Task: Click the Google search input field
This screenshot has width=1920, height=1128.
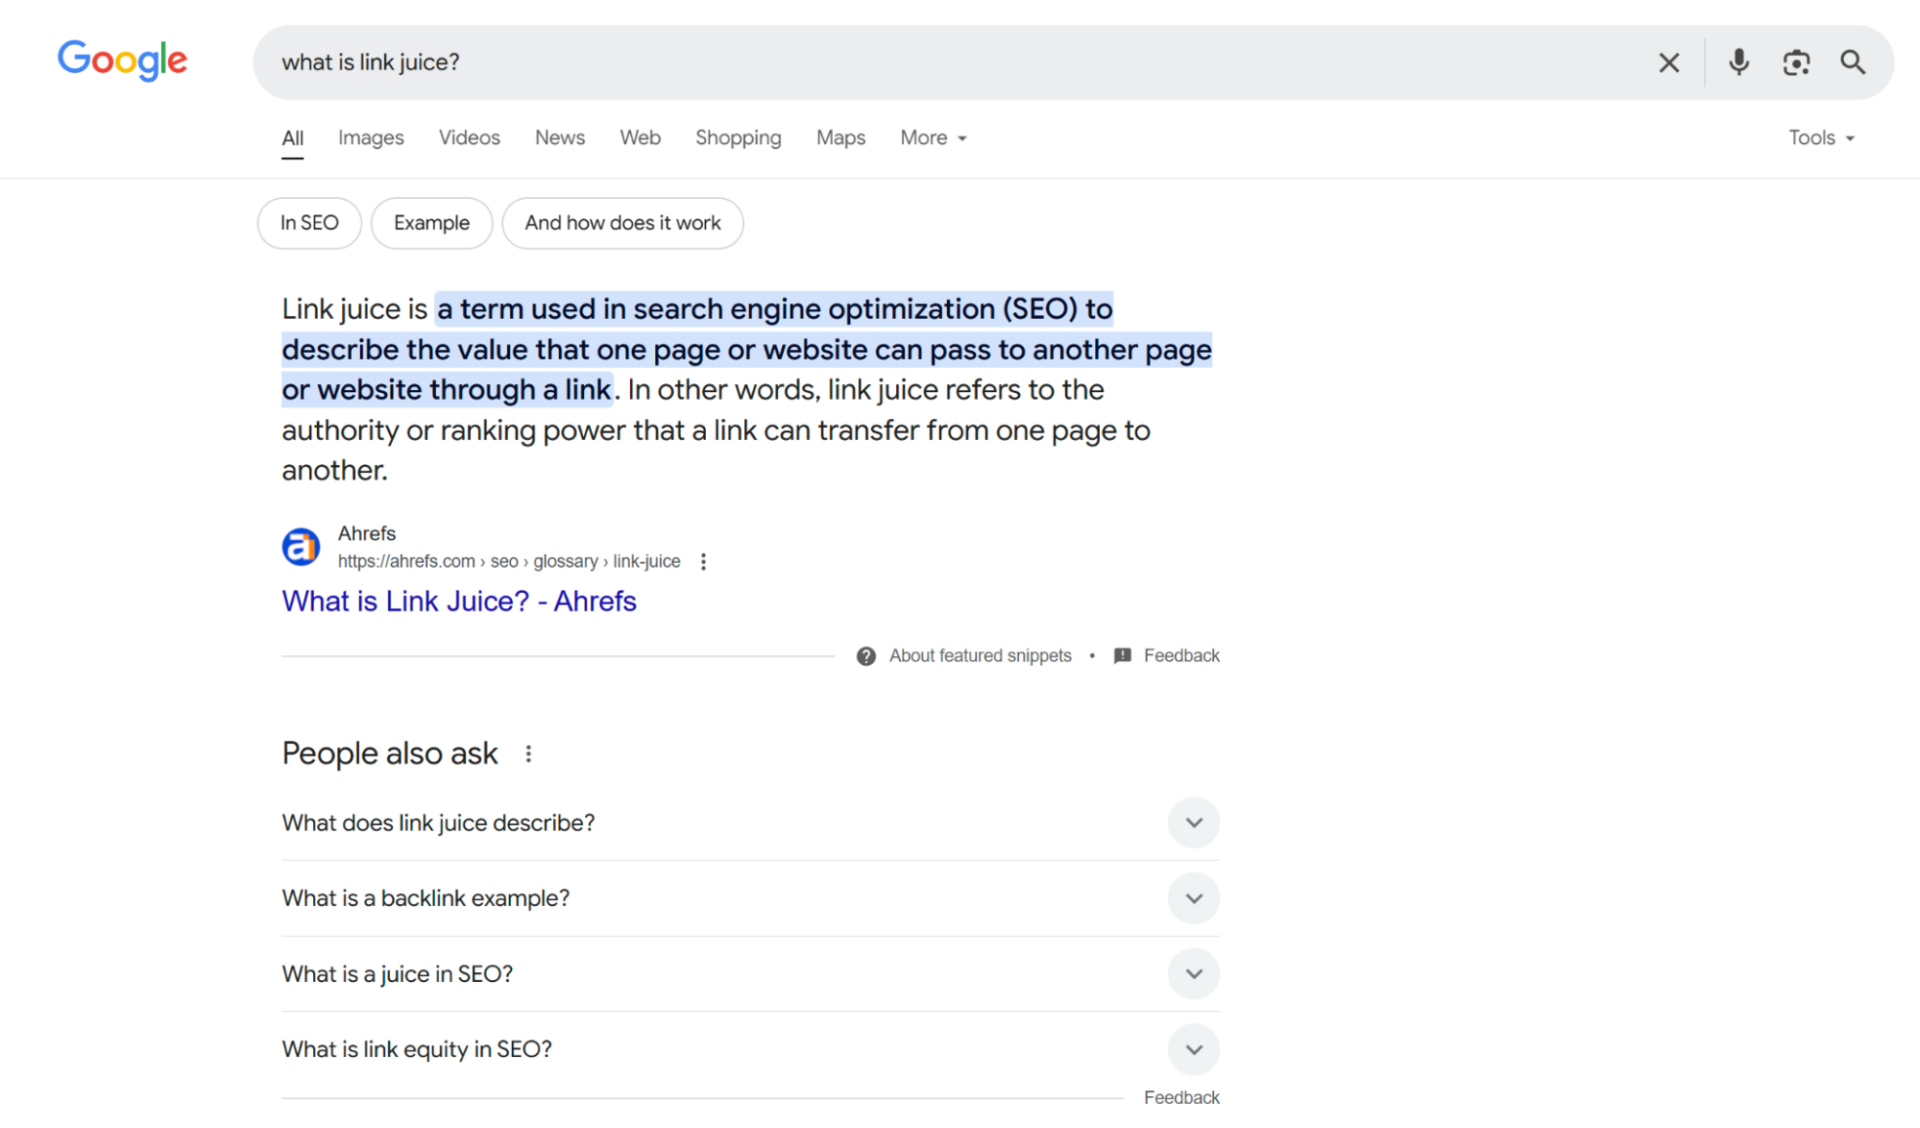Action: (959, 60)
